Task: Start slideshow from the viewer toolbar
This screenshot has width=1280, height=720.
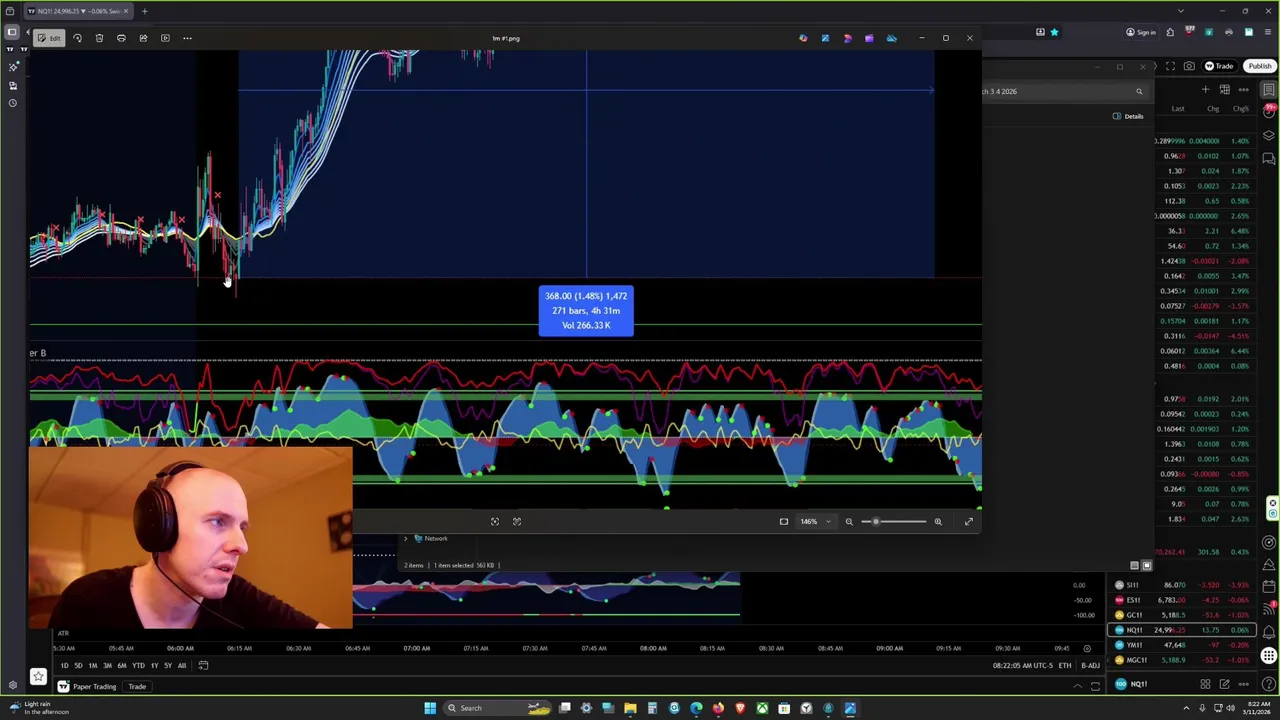Action: [x=165, y=38]
